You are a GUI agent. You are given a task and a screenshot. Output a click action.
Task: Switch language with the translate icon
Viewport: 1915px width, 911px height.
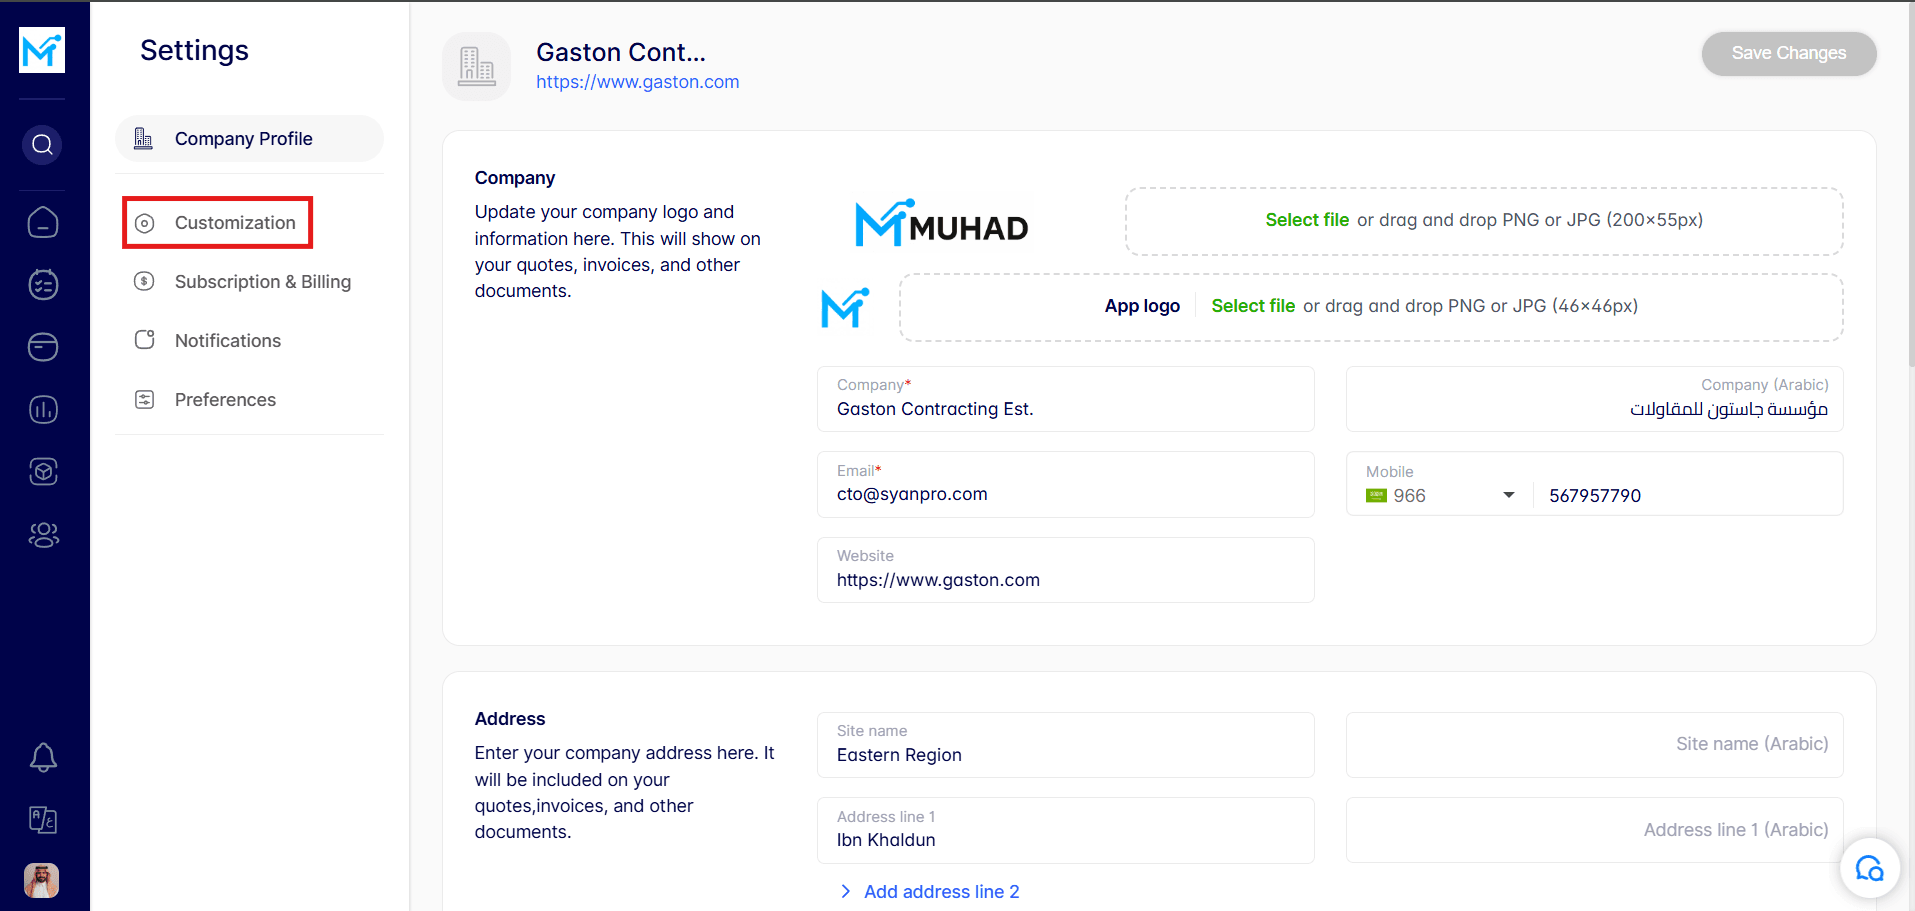[43, 820]
